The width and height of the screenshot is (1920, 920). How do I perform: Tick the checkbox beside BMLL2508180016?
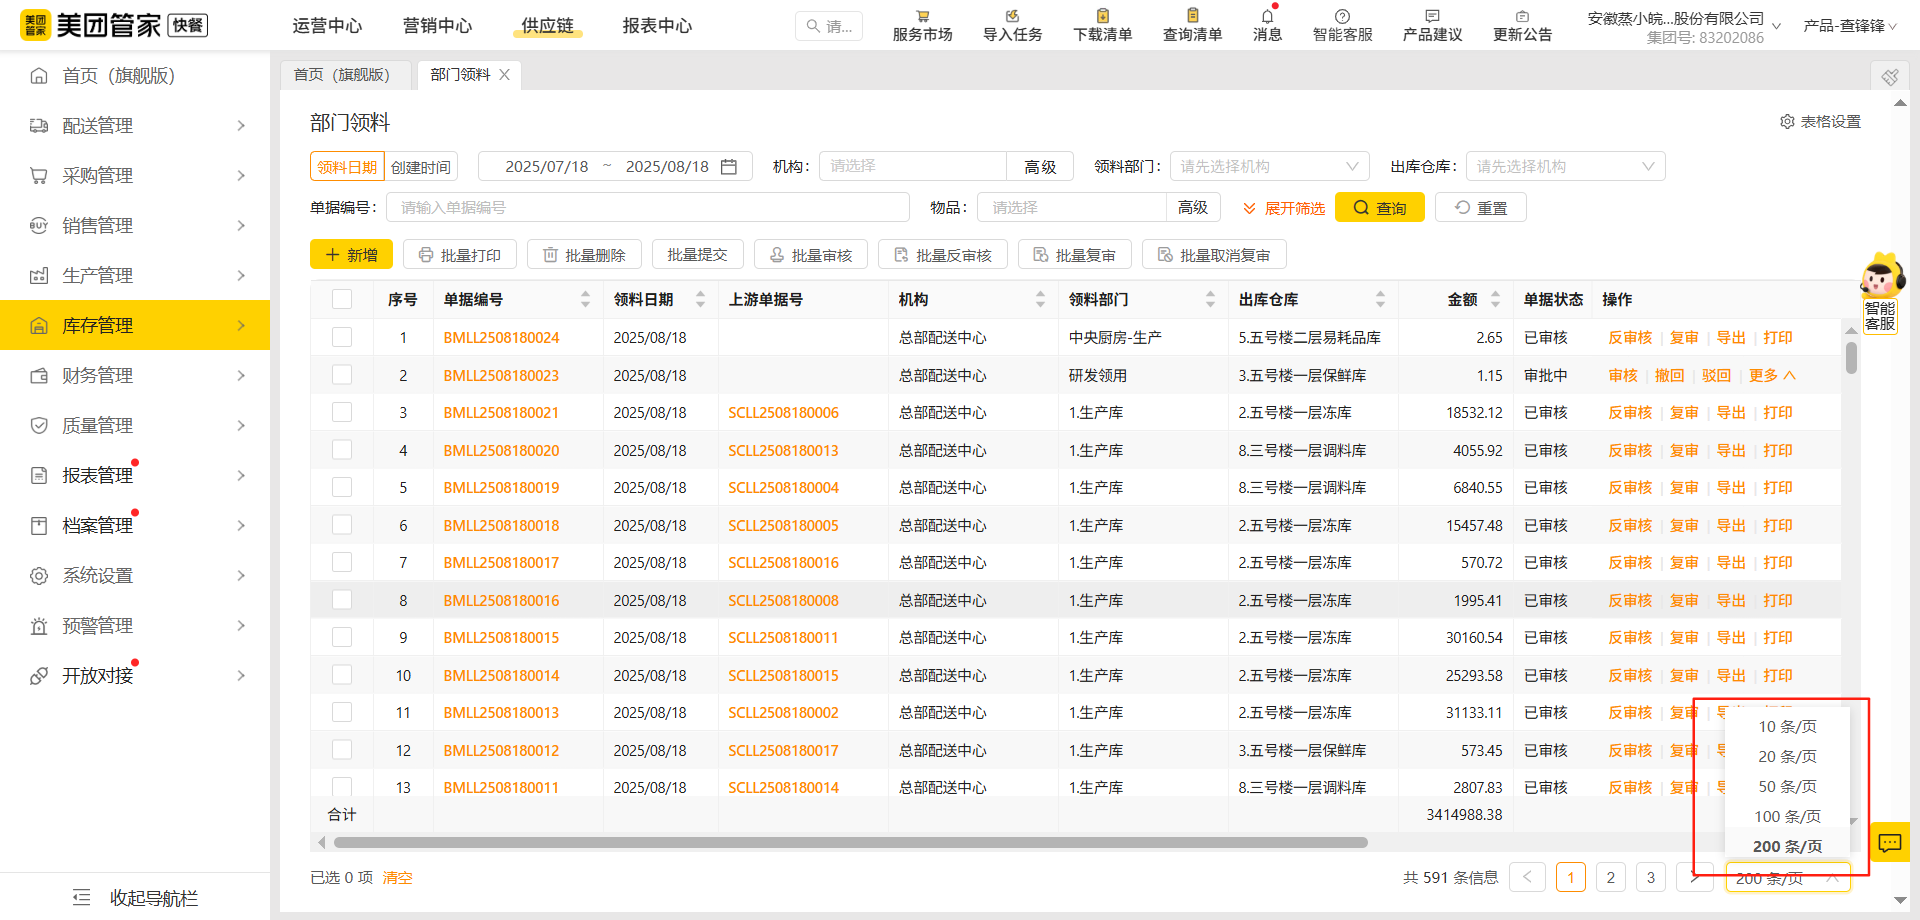[x=342, y=599]
